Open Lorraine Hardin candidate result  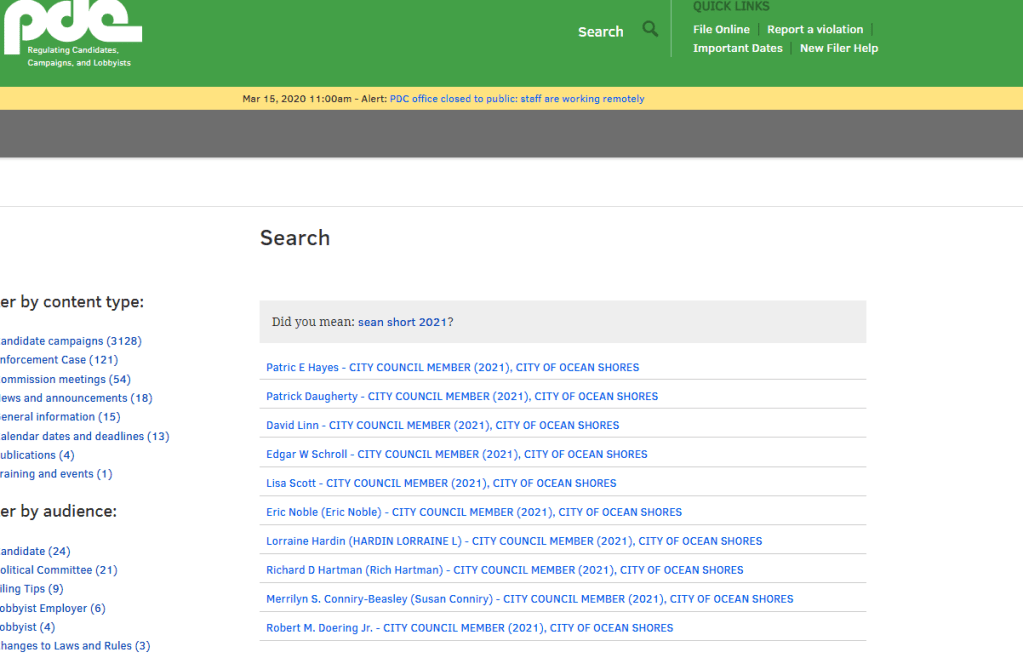coord(513,542)
